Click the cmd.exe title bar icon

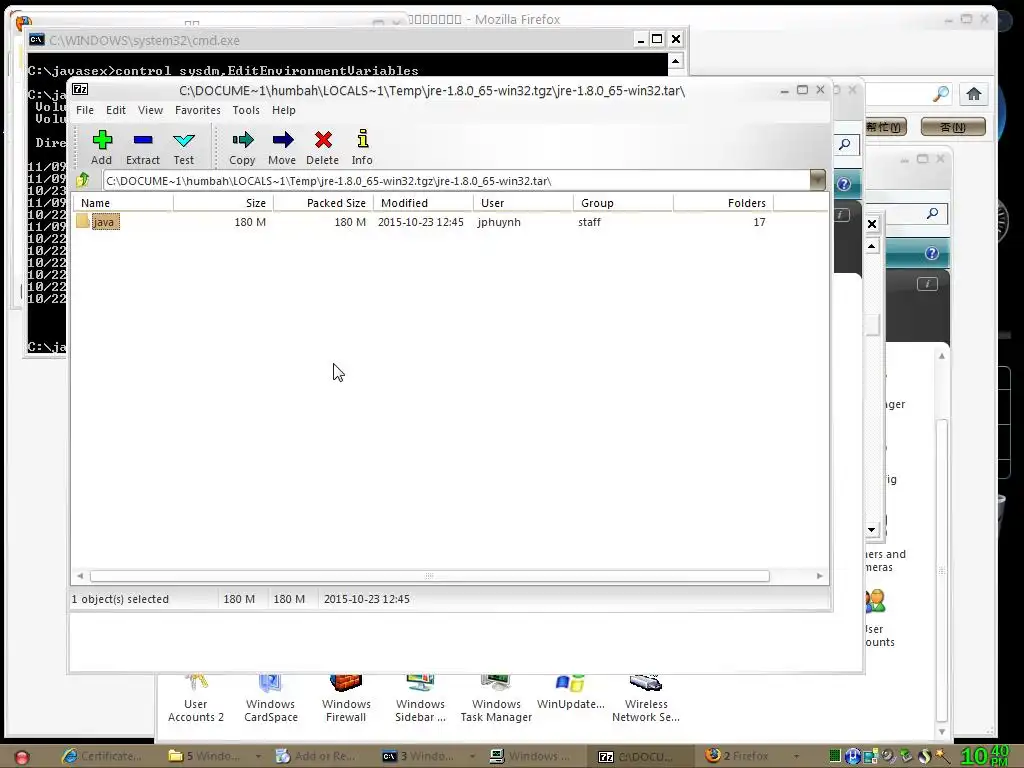[37, 40]
